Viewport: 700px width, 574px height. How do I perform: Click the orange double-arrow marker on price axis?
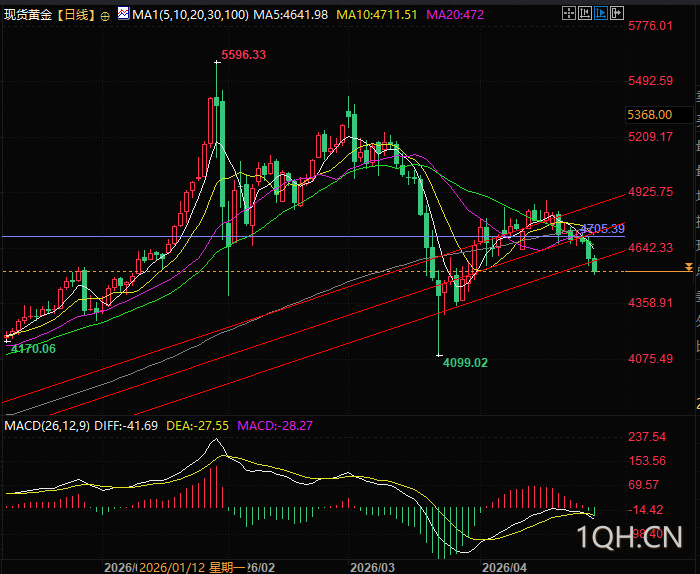tap(688, 267)
